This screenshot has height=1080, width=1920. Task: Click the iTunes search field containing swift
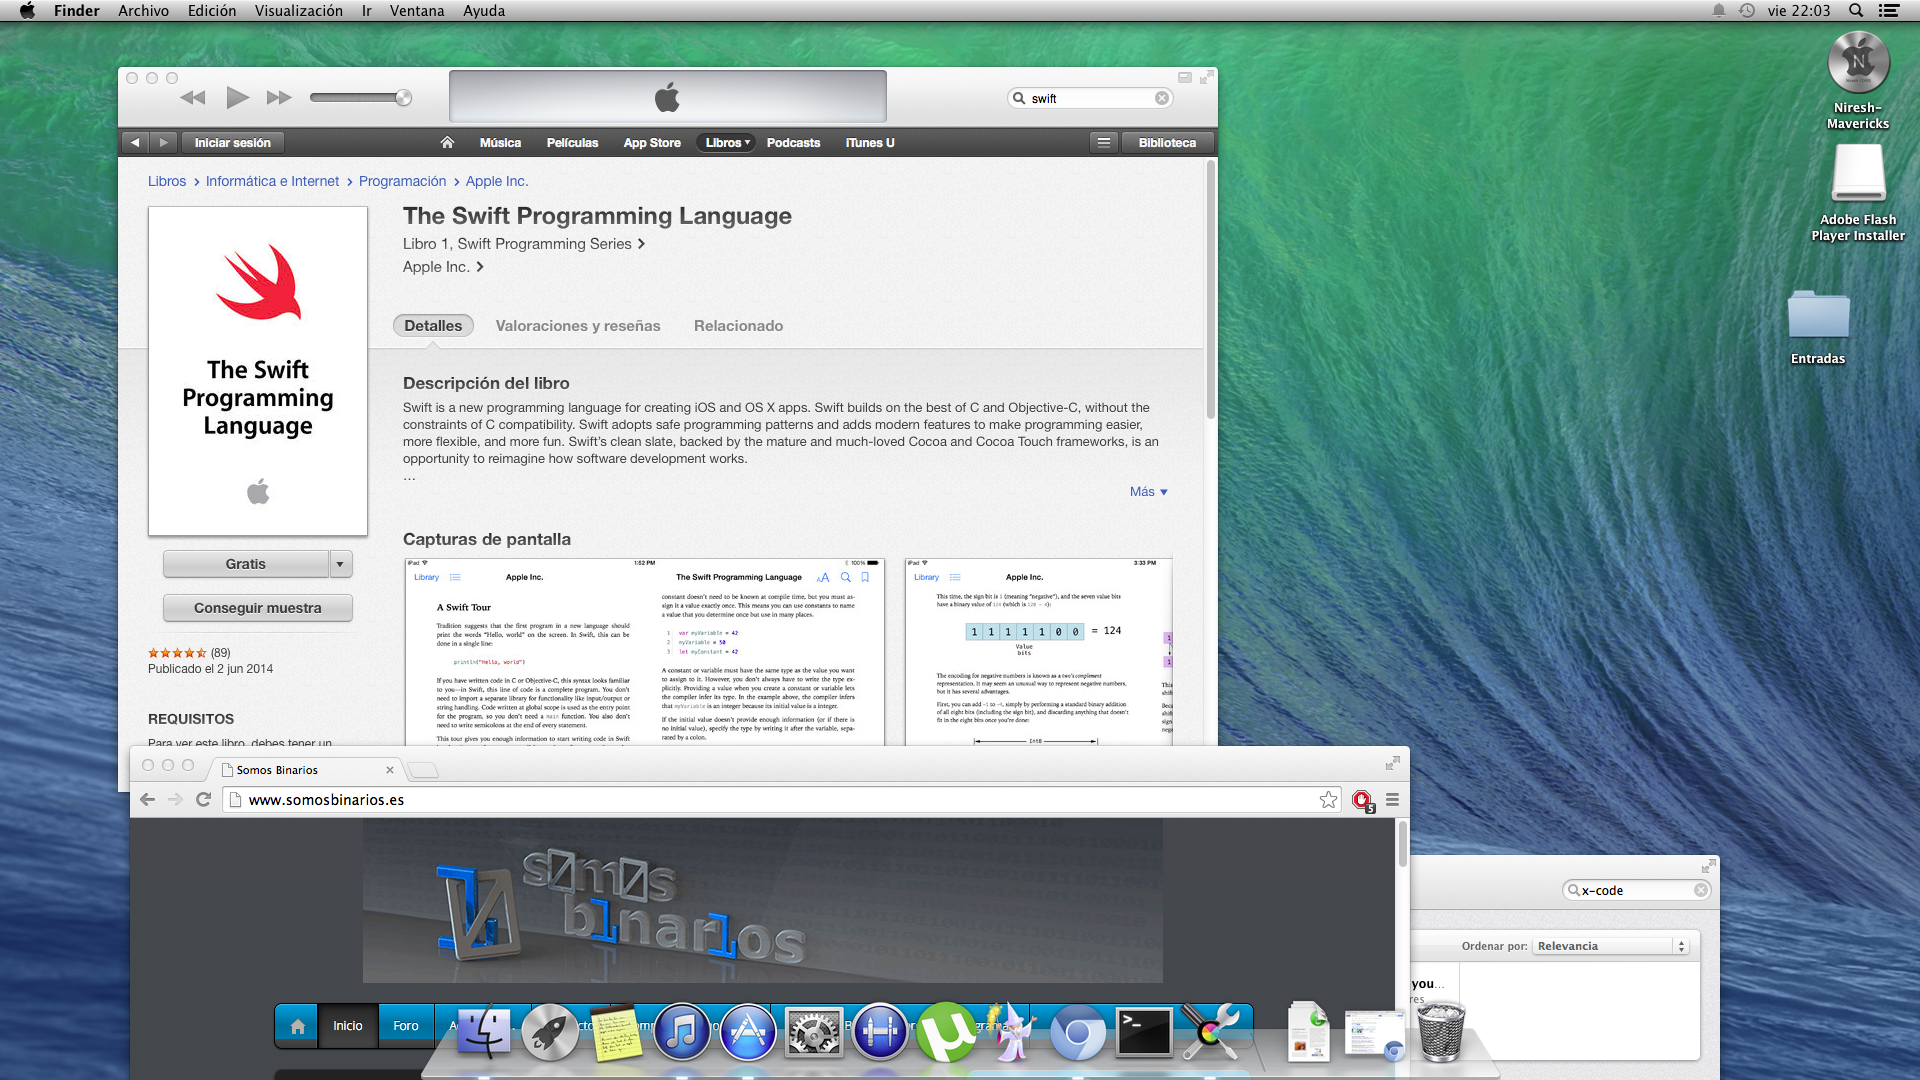tap(1090, 98)
